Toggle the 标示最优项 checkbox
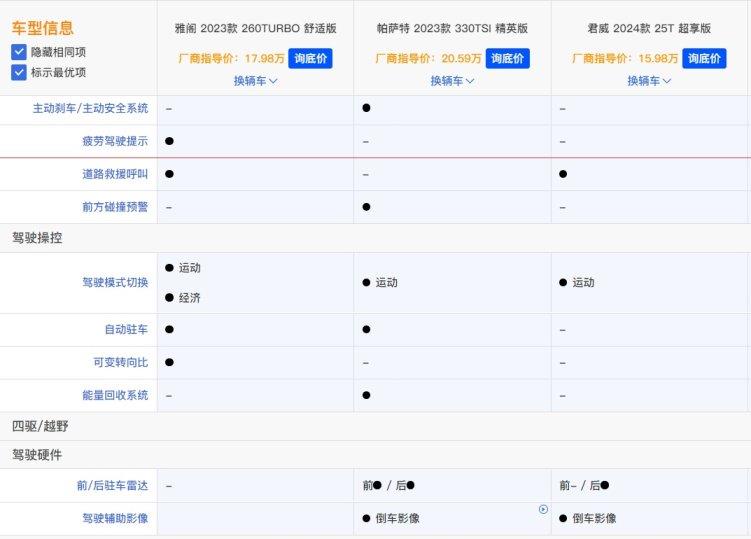 click(x=19, y=72)
